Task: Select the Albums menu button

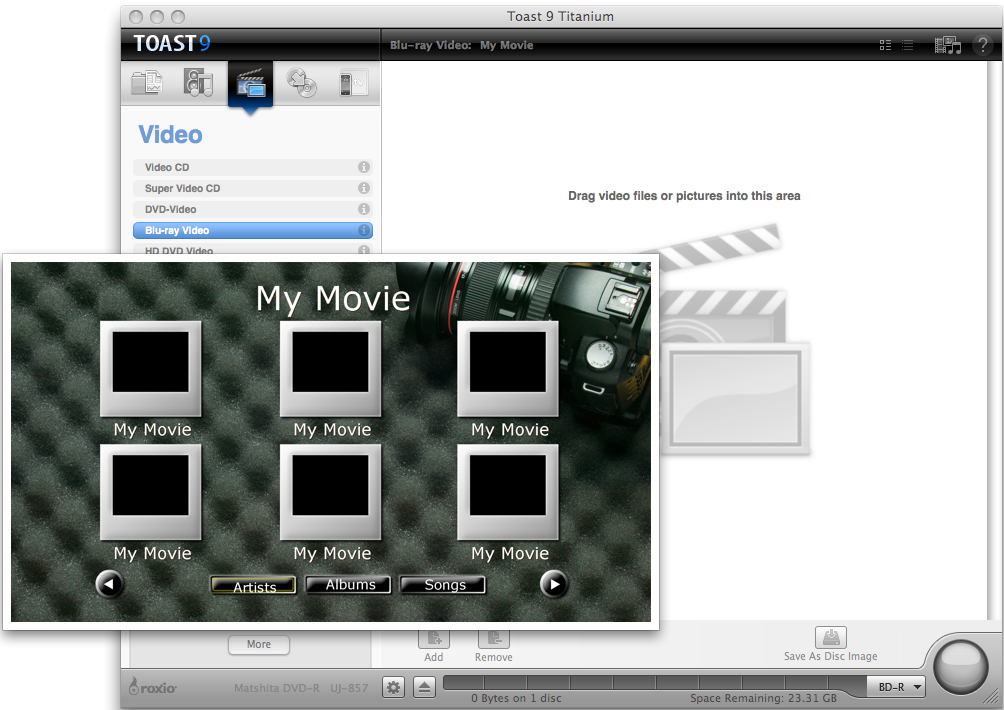Action: coord(348,585)
